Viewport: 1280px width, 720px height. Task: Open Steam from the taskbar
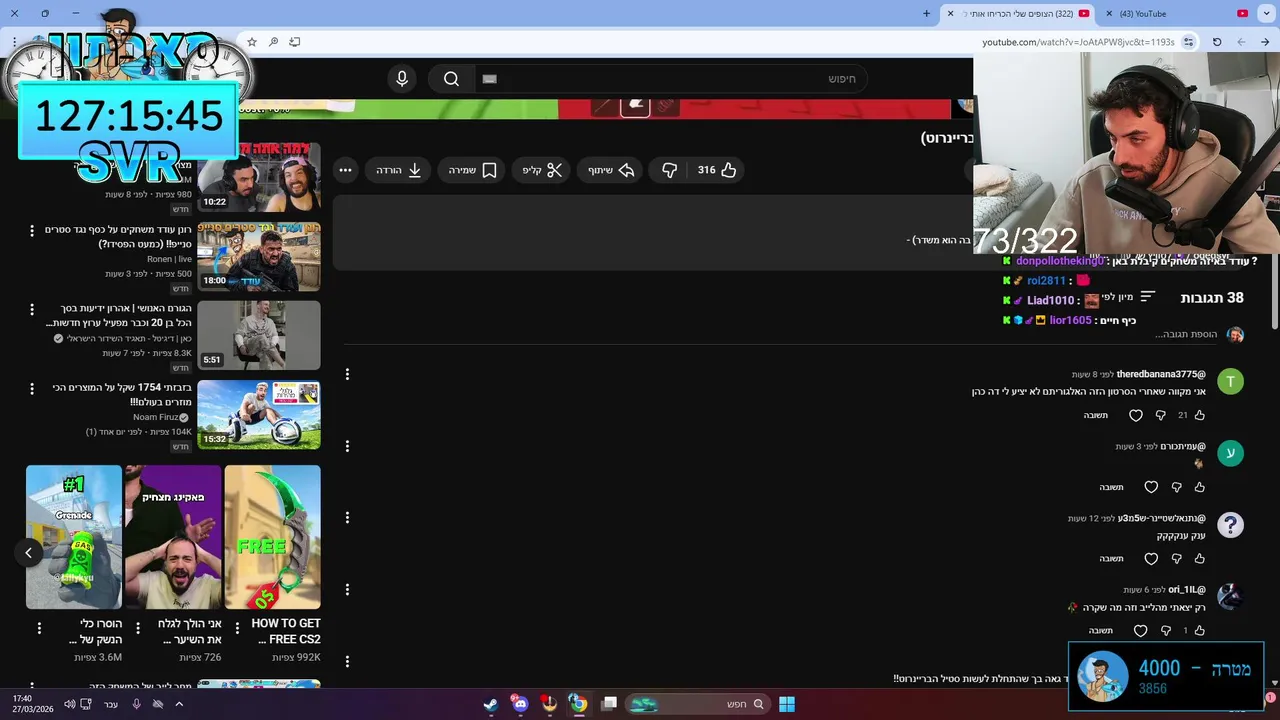click(x=491, y=704)
